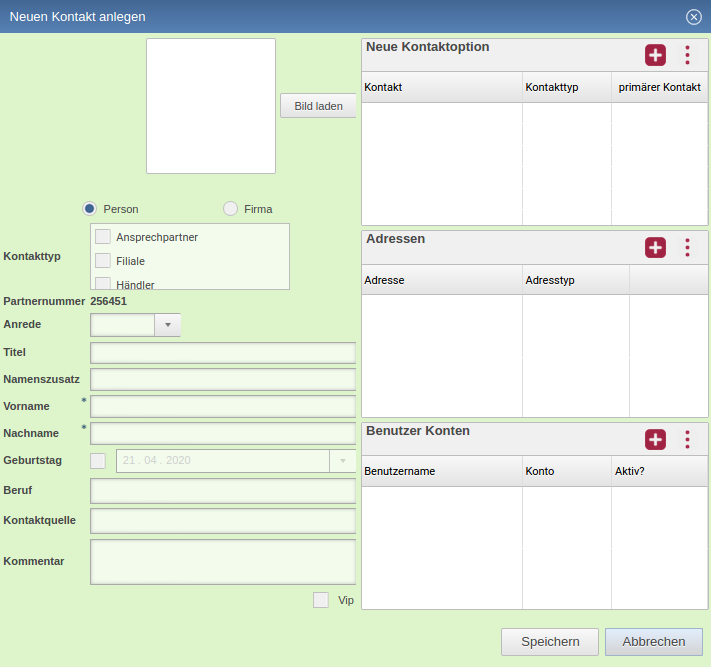Click into the Vorname input field
Image resolution: width=711 pixels, height=667 pixels.
coord(223,406)
